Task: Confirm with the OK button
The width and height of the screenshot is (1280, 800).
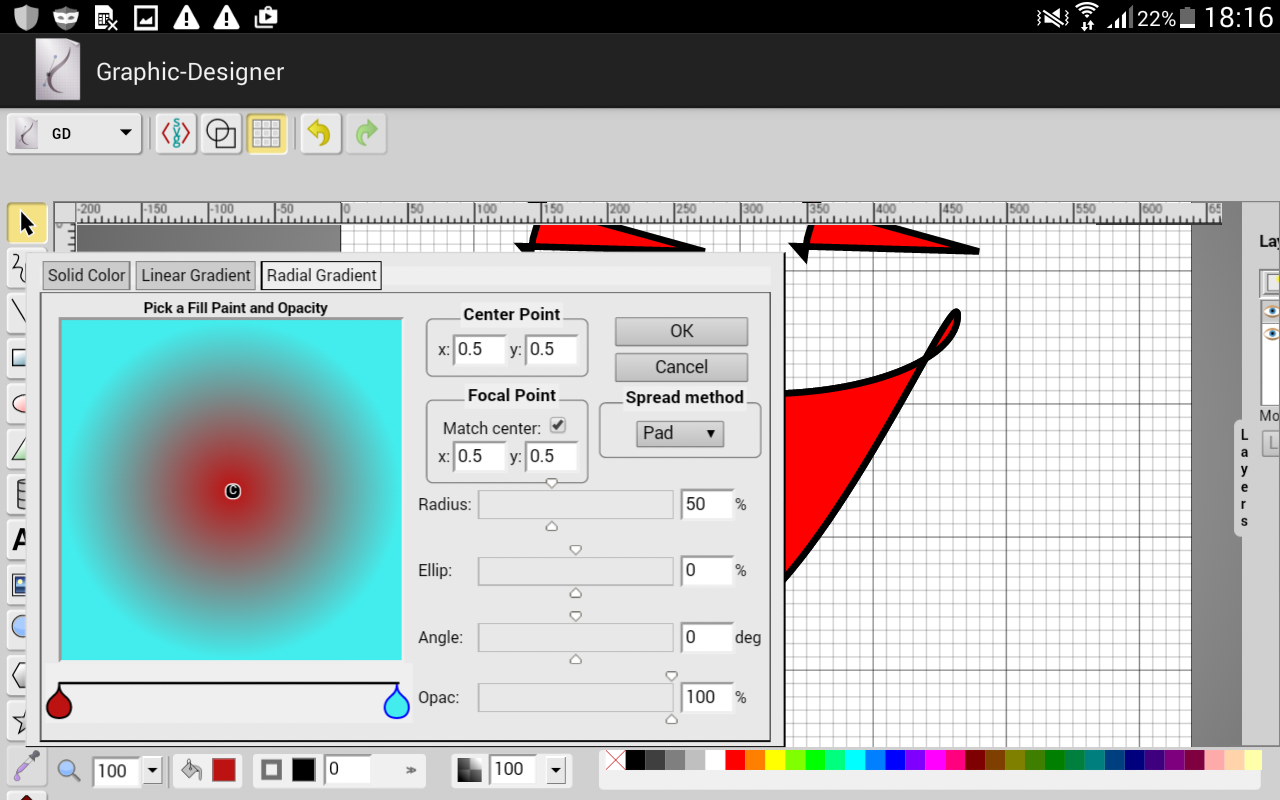Action: [681, 331]
